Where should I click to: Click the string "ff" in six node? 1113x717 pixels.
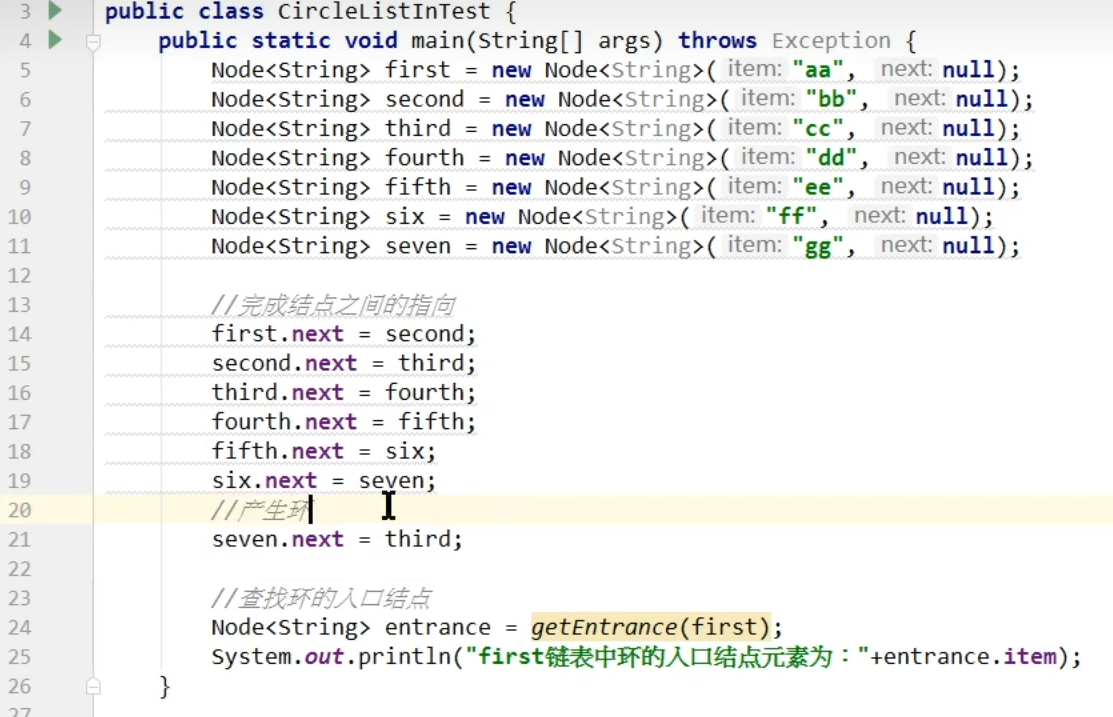coord(791,217)
